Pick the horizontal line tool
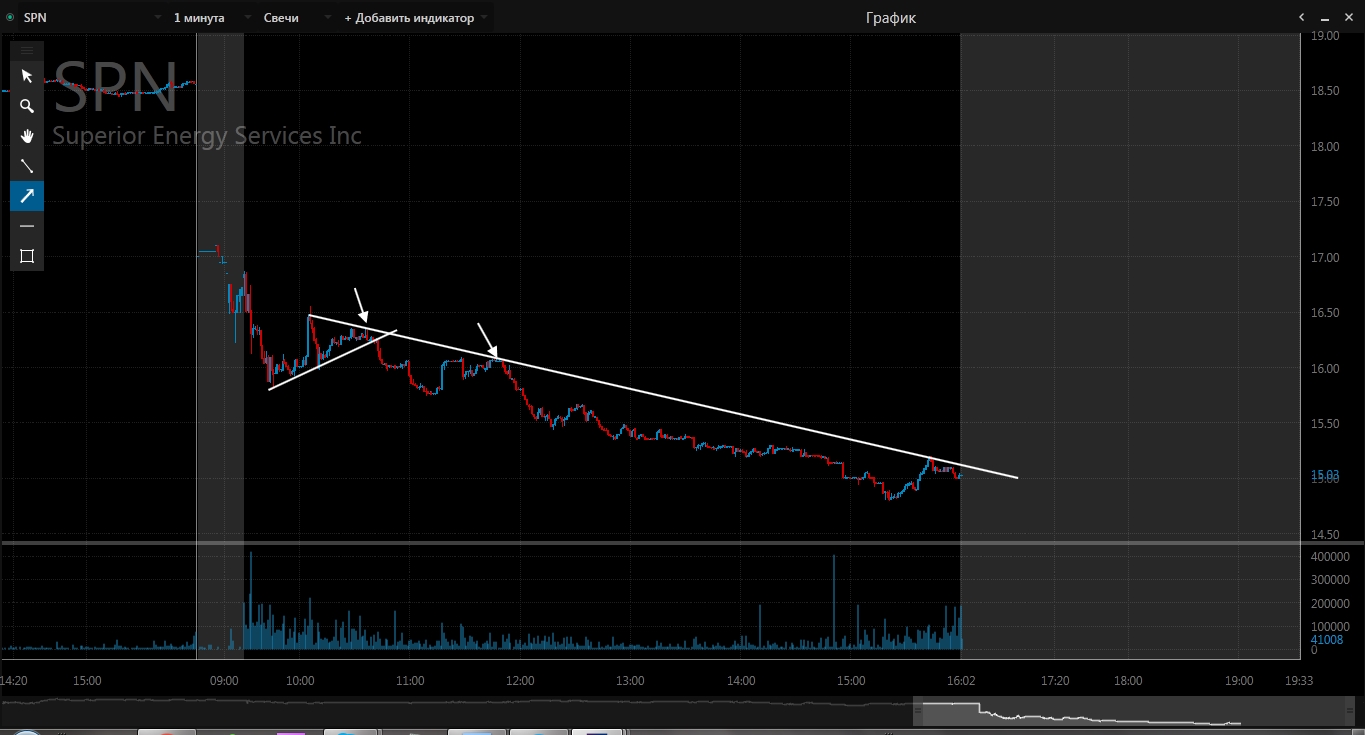Image resolution: width=1365 pixels, height=735 pixels. [27, 226]
